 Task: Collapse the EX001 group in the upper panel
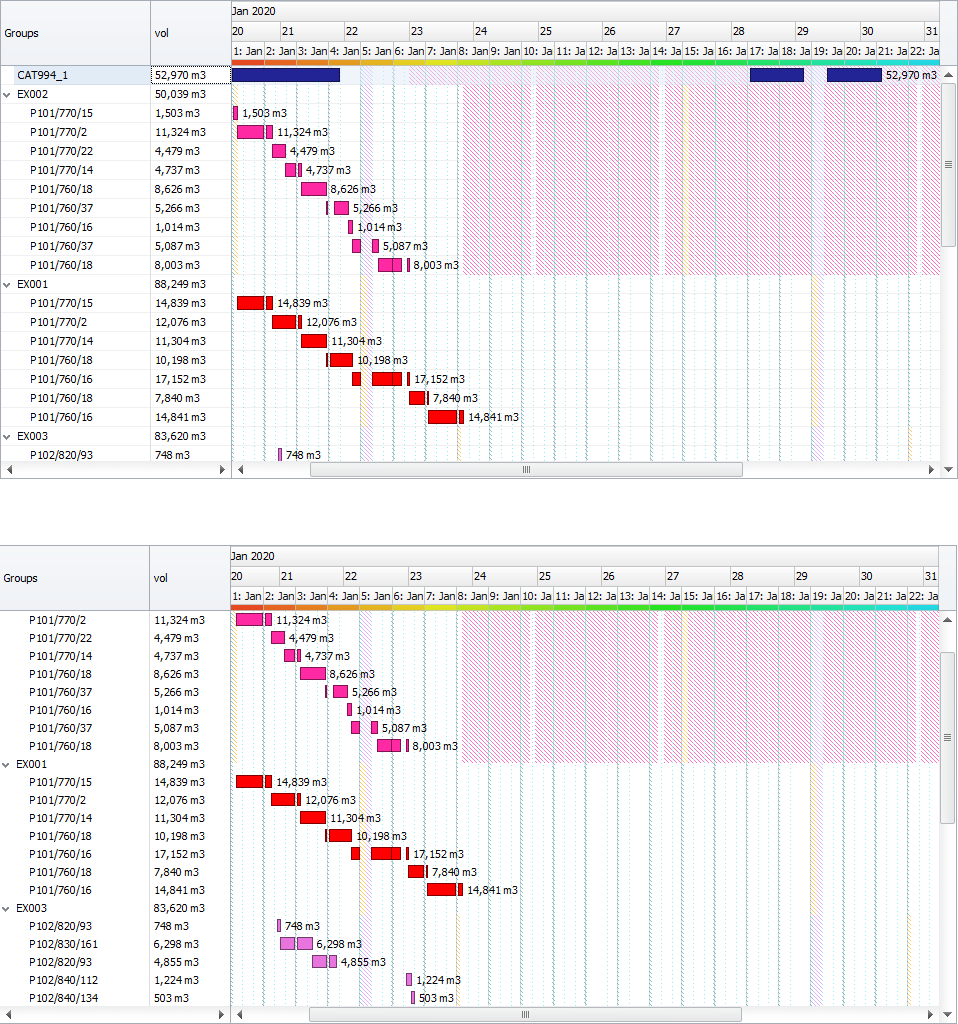pos(8,284)
